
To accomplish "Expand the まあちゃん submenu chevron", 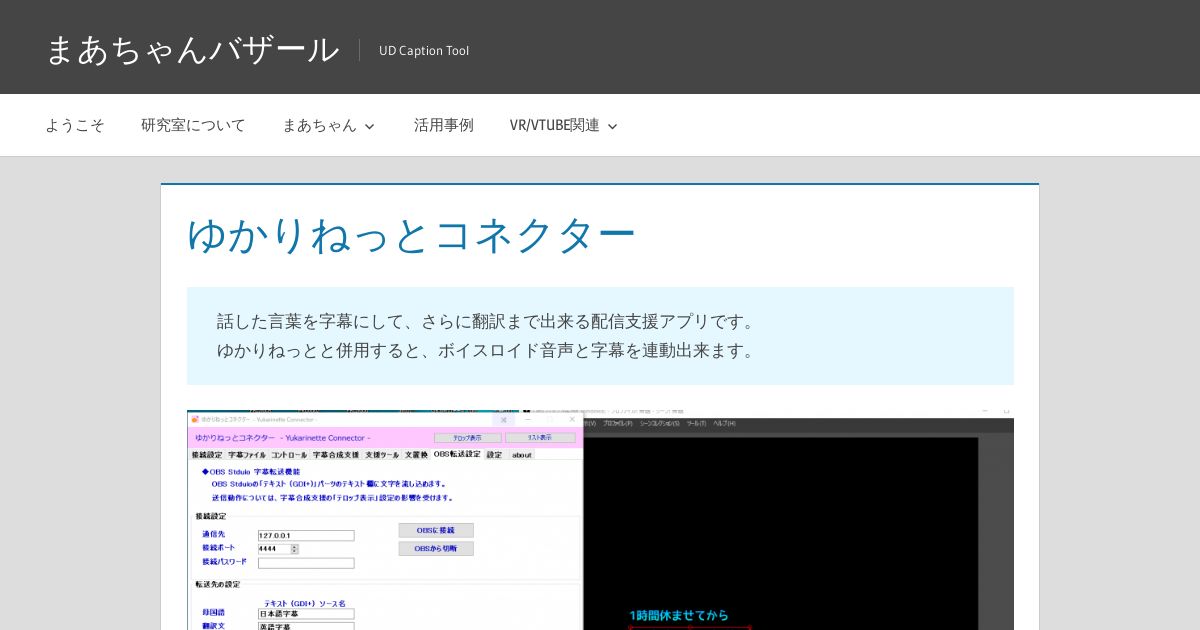I will pos(369,126).
